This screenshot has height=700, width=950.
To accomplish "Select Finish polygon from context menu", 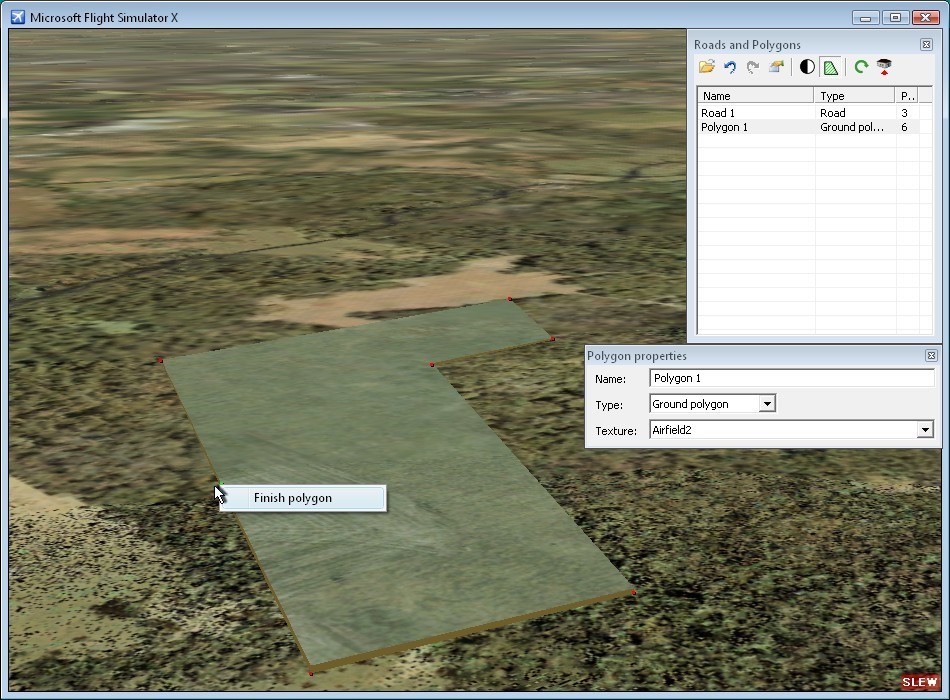I will point(293,498).
